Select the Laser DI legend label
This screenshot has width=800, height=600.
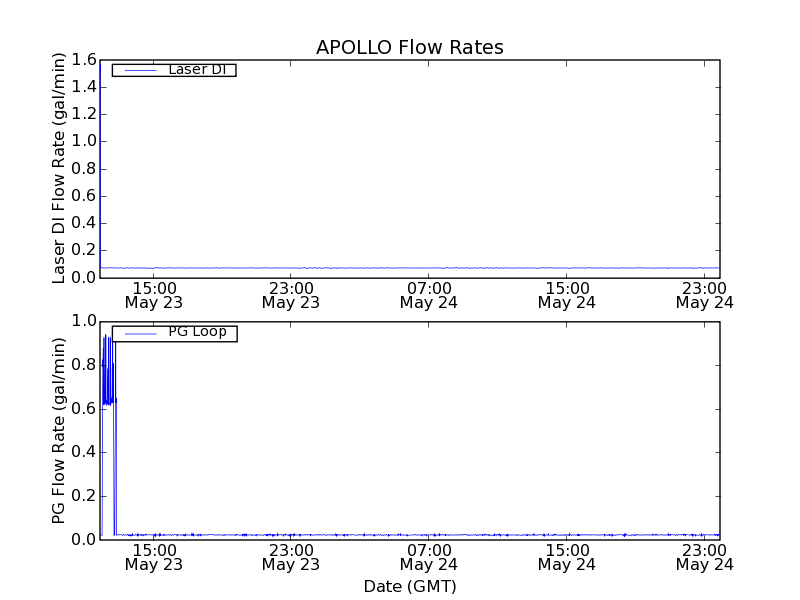[x=196, y=70]
